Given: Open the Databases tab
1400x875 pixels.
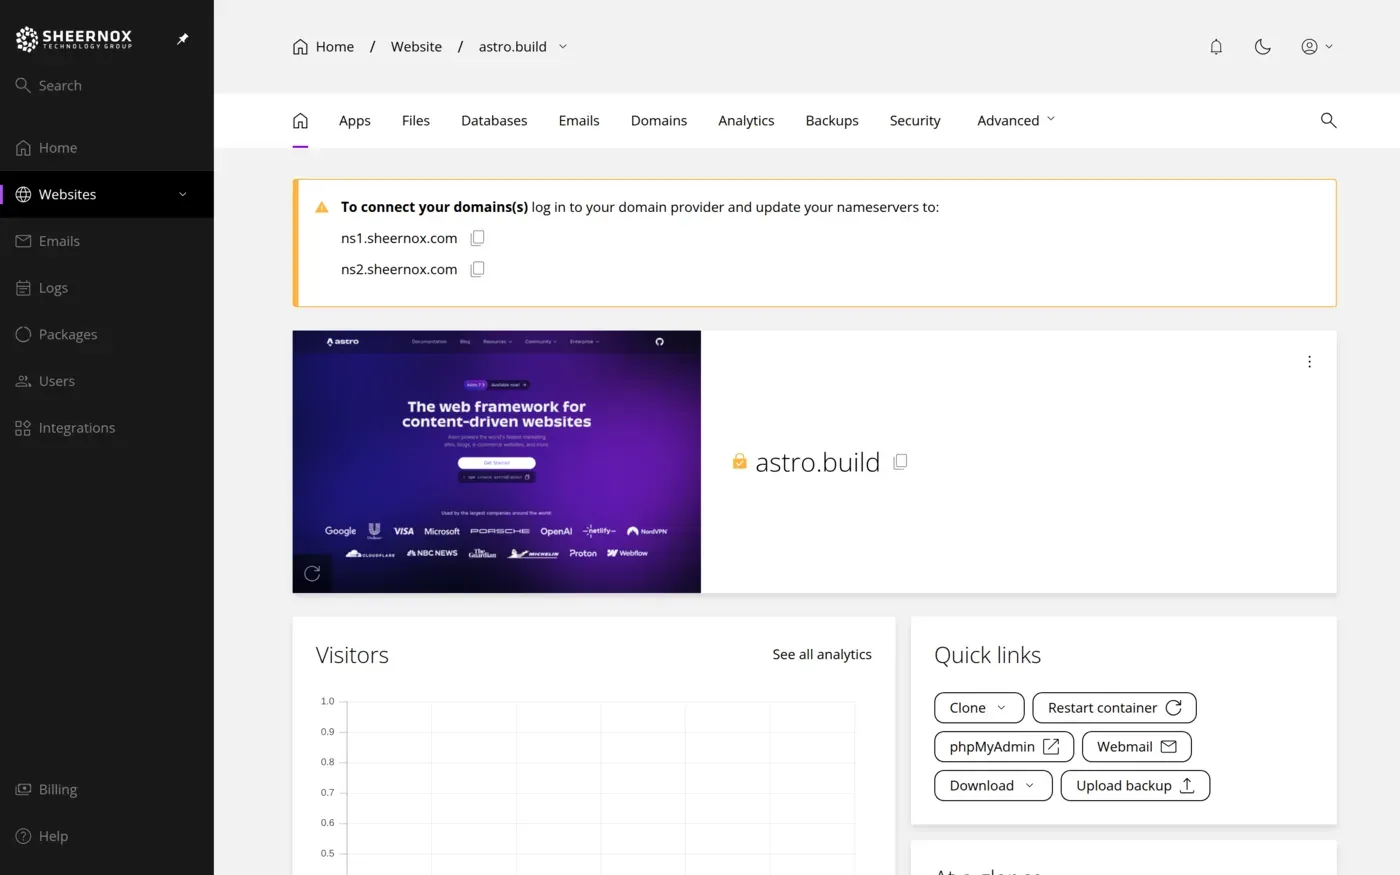Looking at the screenshot, I should point(494,121).
